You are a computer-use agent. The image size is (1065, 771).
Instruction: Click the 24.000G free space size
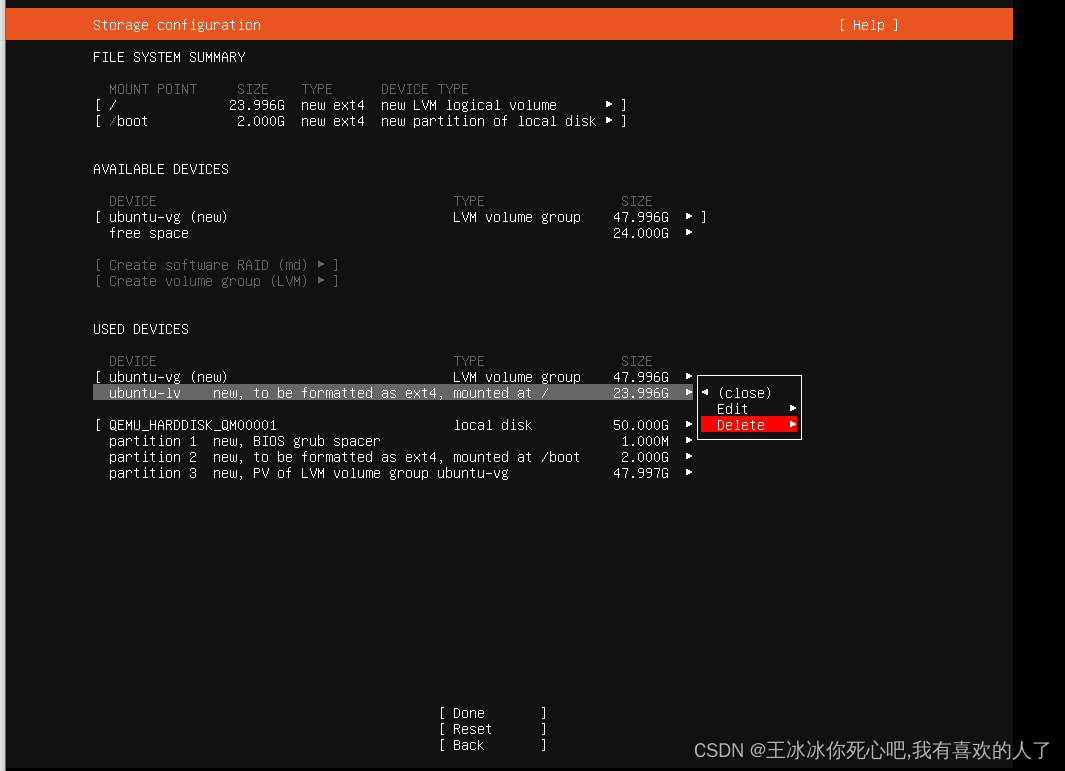tap(640, 233)
